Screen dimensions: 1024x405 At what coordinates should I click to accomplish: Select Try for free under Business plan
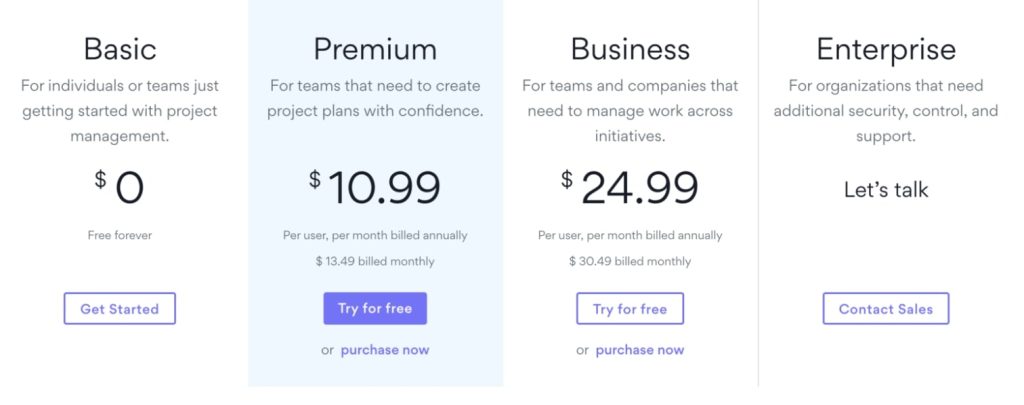click(x=630, y=308)
